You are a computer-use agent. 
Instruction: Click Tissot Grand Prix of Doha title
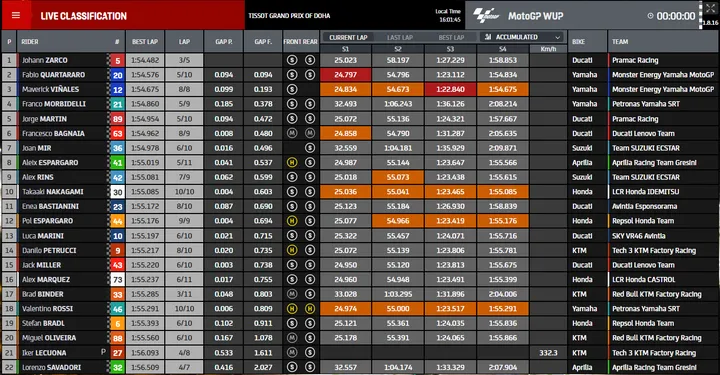pyautogui.click(x=289, y=16)
